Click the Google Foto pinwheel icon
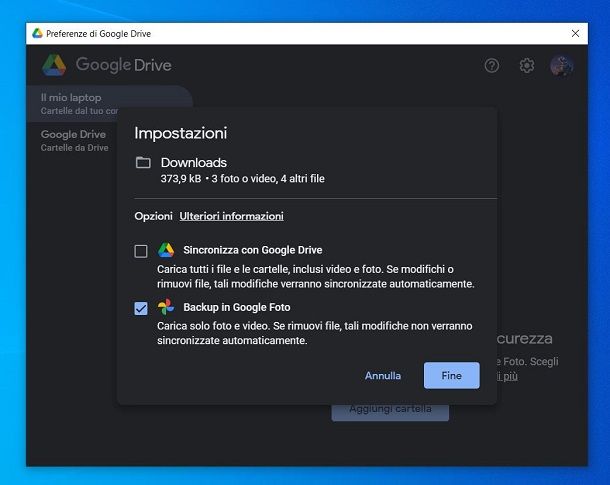 tap(166, 307)
